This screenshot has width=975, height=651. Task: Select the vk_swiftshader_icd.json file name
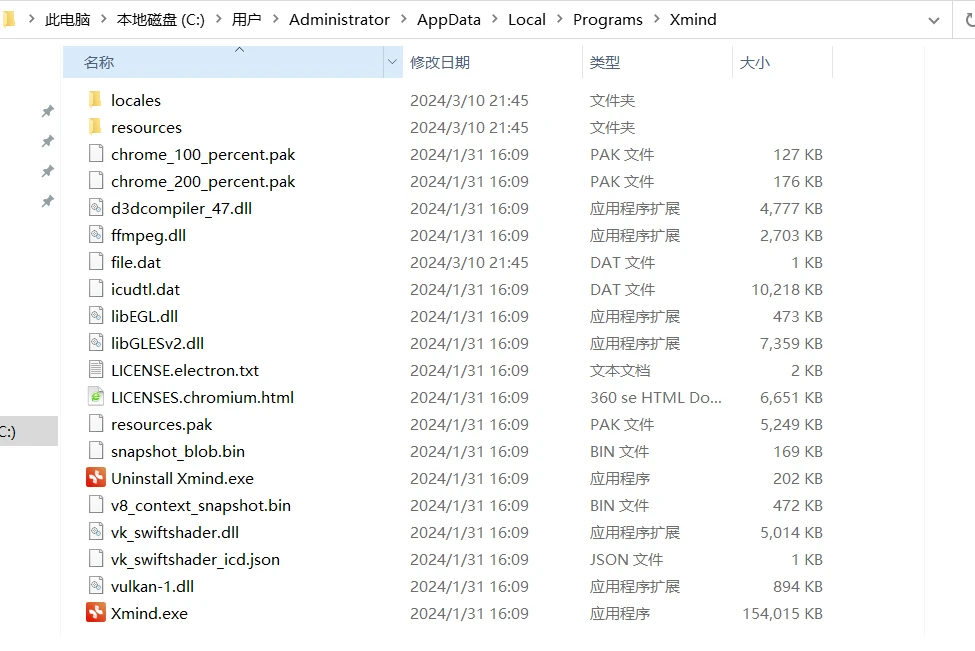click(x=195, y=560)
